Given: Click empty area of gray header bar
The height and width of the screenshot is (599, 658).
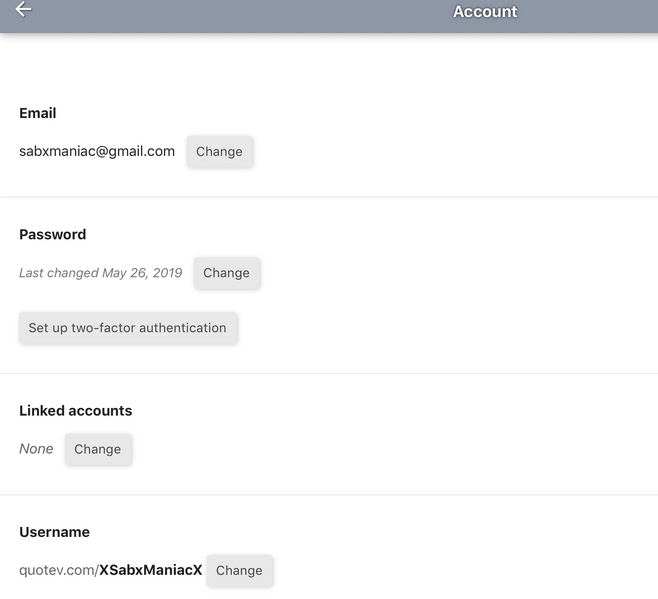Looking at the screenshot, I should pyautogui.click(x=250, y=14).
